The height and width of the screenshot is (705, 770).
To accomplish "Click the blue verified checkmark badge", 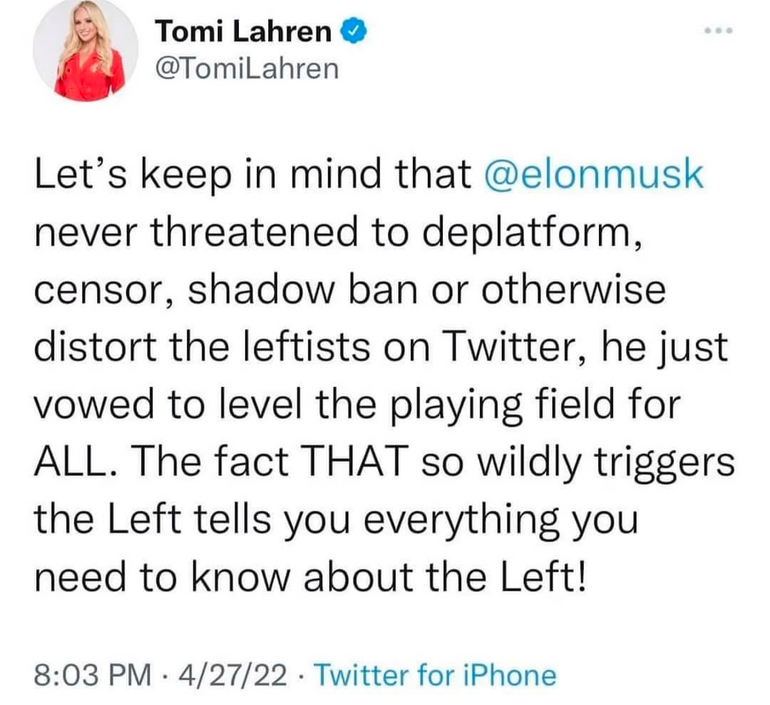I will pos(349,31).
